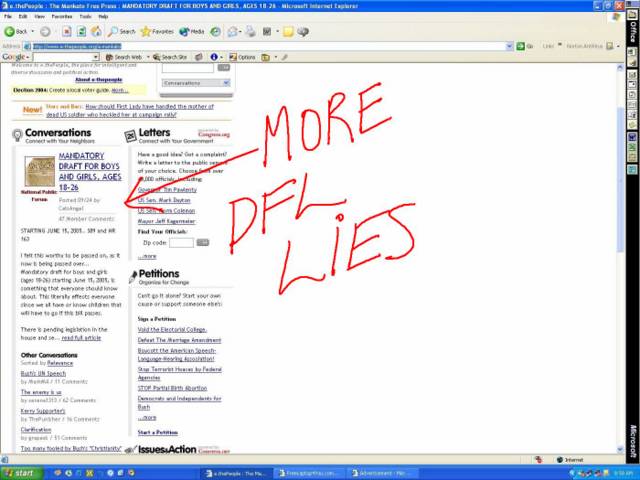The width and height of the screenshot is (640, 480).
Task: Open the Mandatory Draft for Boys and Girls headline
Action: click(90, 171)
